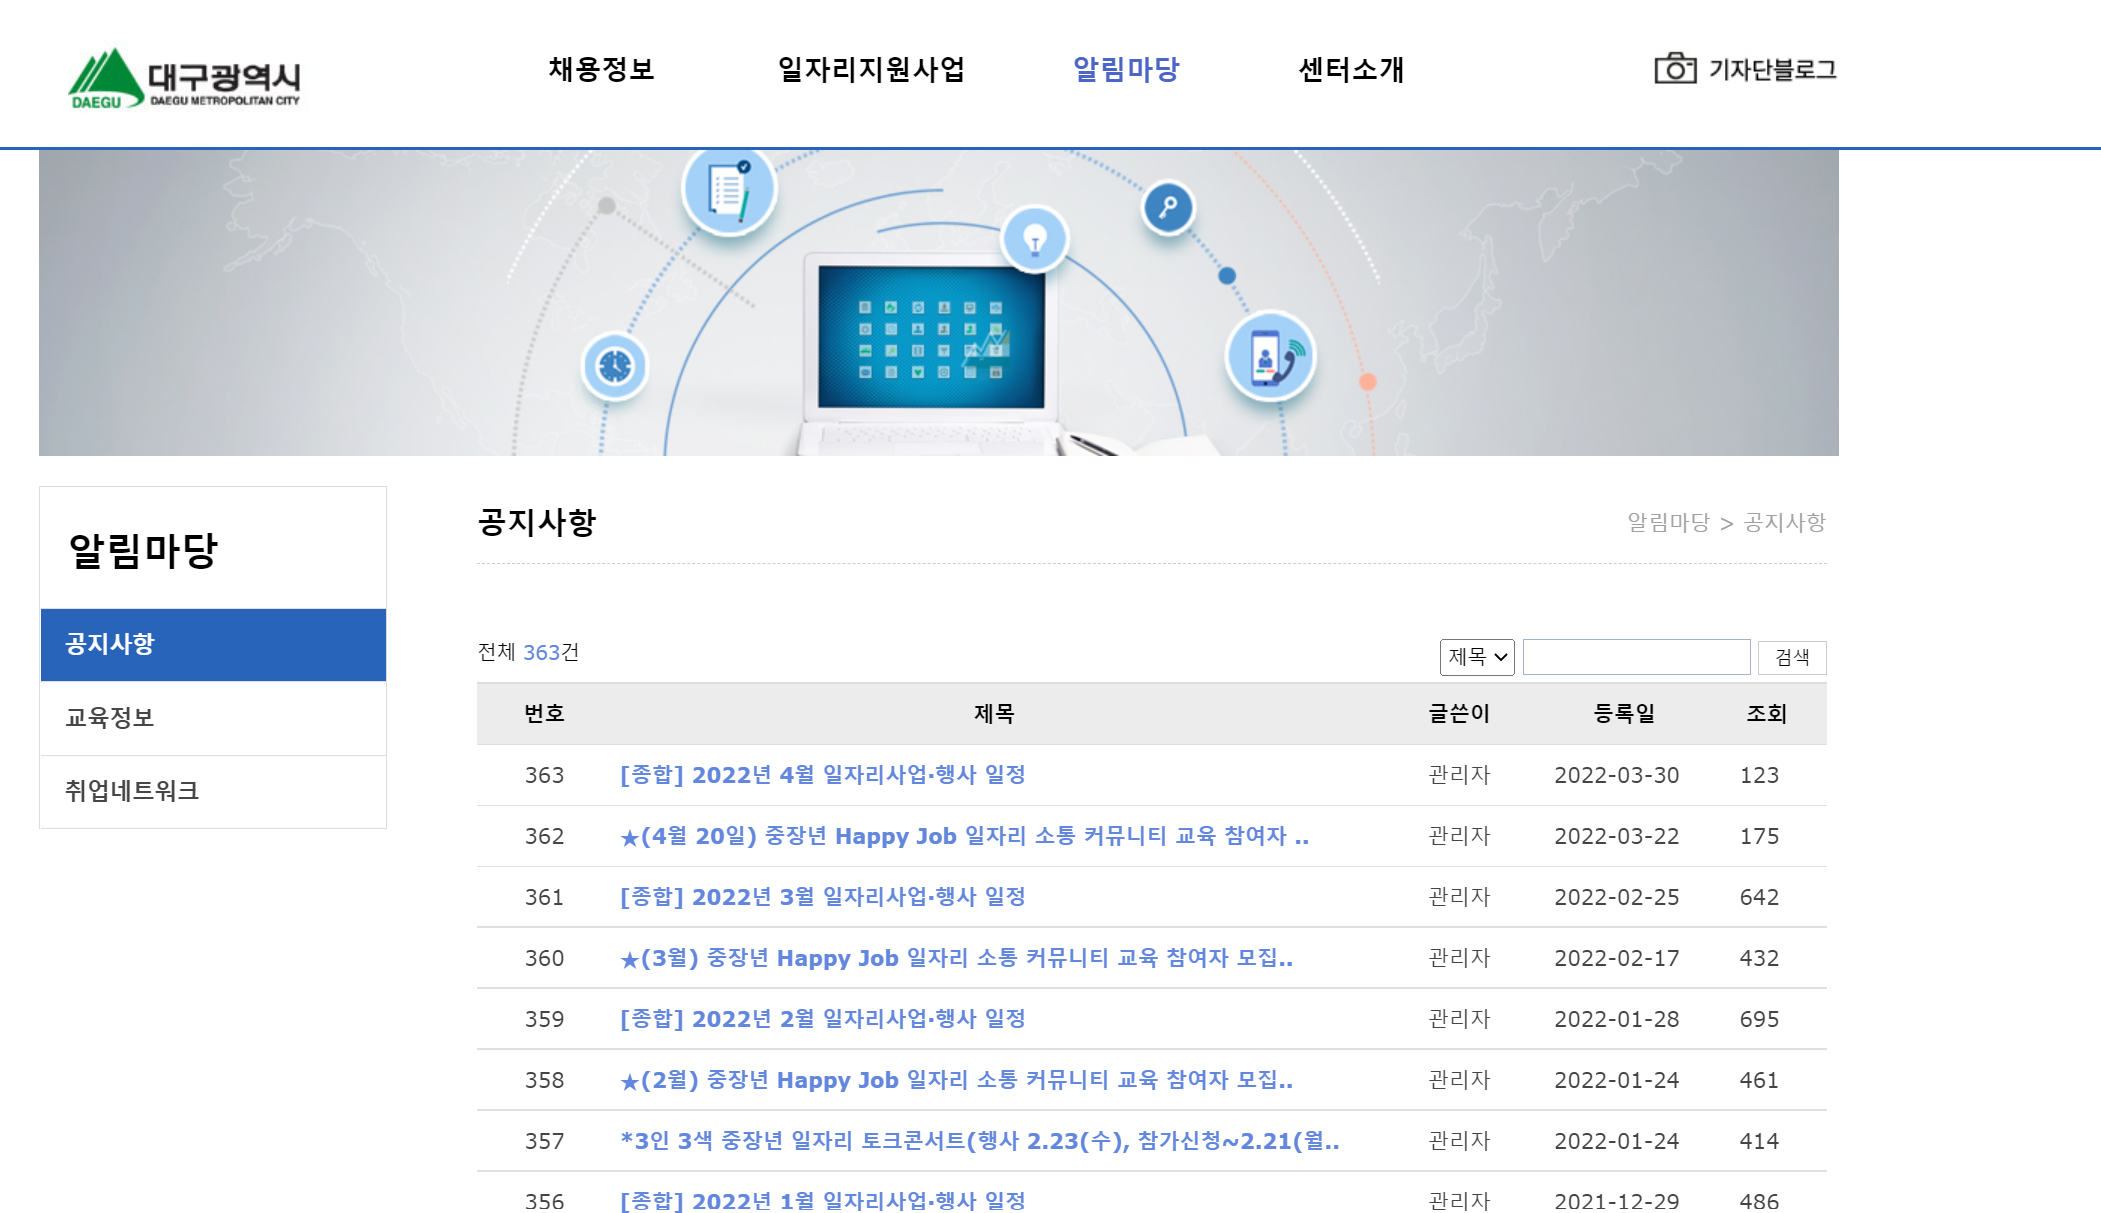Screen dimensions: 2101x1213
Task: Open notice 363 about April job schedule
Action: point(822,775)
